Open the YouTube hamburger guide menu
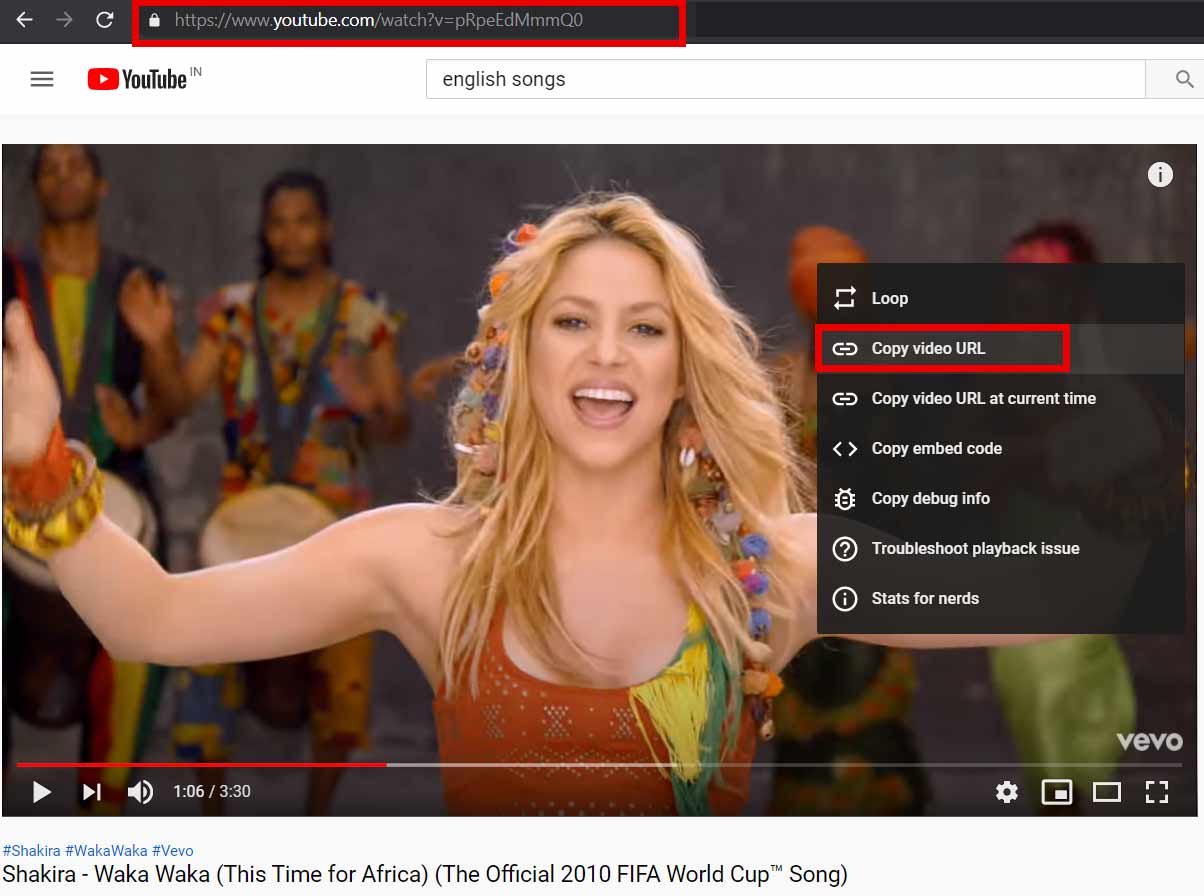Image resolution: width=1204 pixels, height=896 pixels. (x=42, y=79)
